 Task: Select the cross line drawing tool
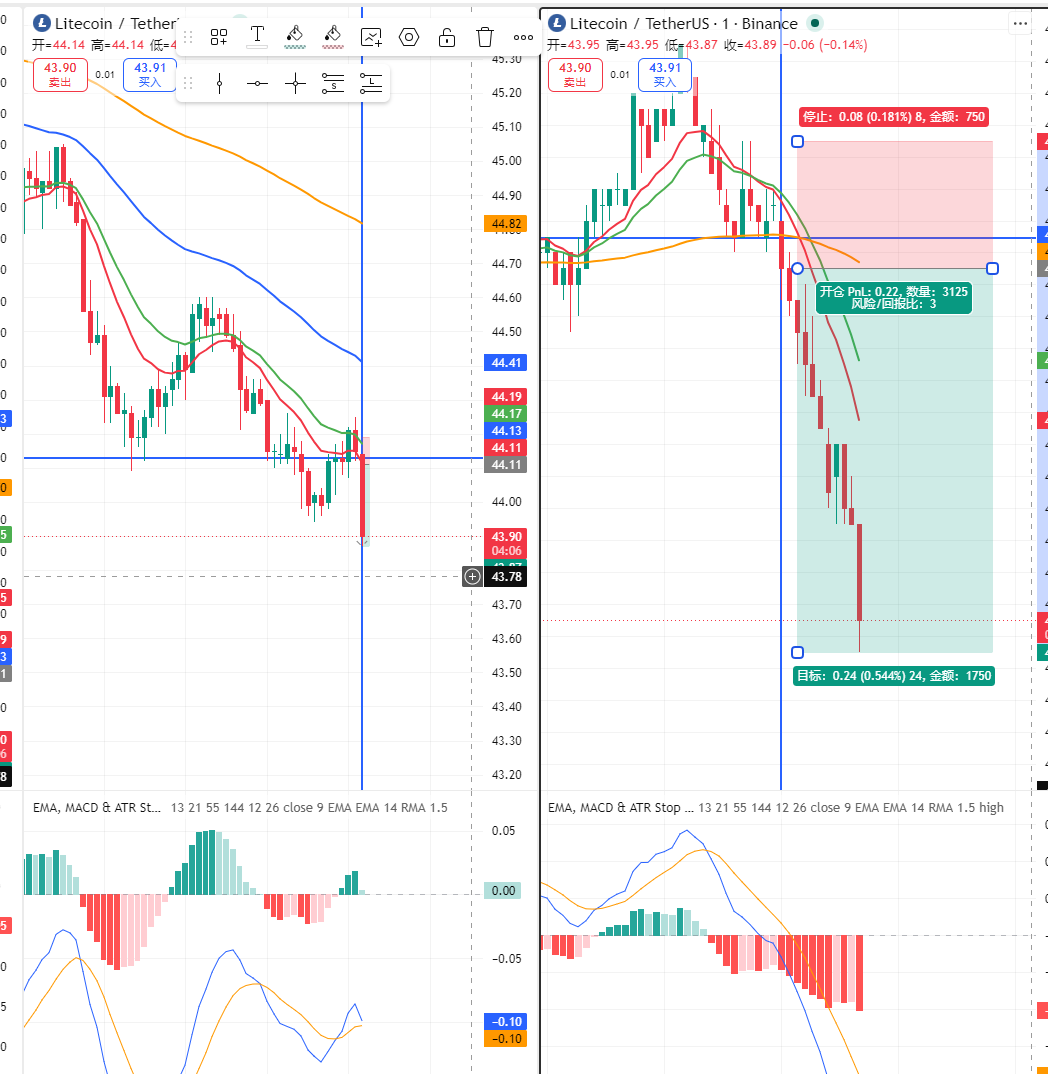point(295,84)
